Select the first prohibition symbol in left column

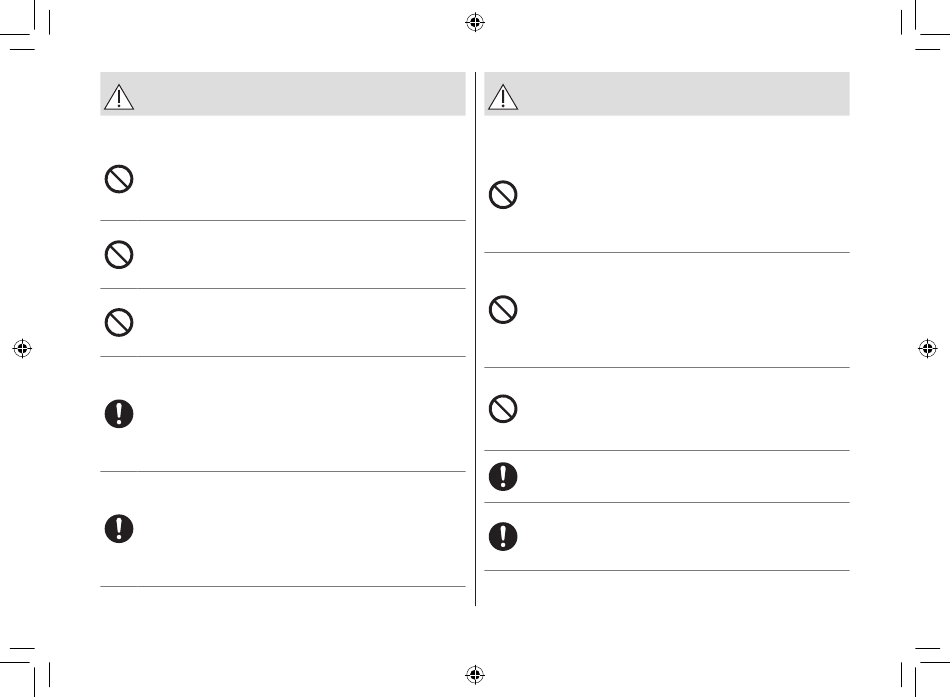(x=119, y=179)
